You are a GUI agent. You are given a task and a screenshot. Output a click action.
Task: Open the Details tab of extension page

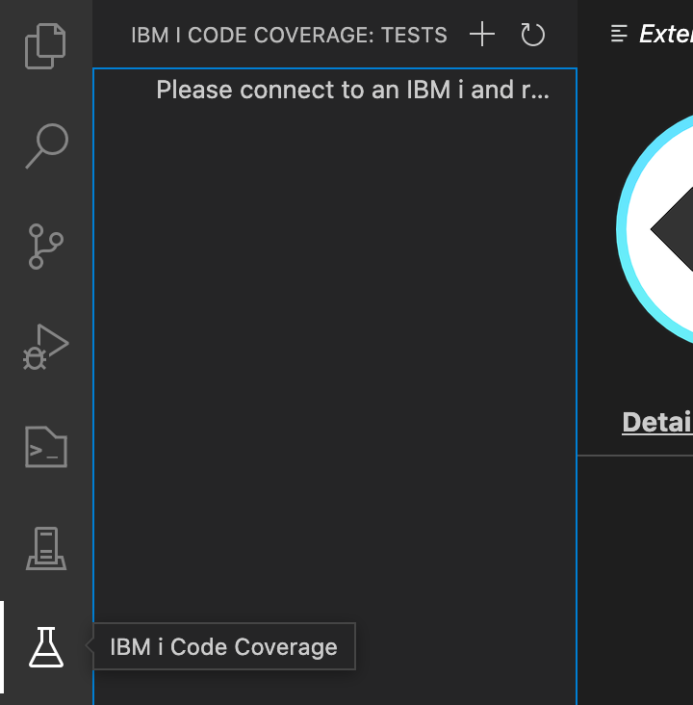click(x=657, y=422)
